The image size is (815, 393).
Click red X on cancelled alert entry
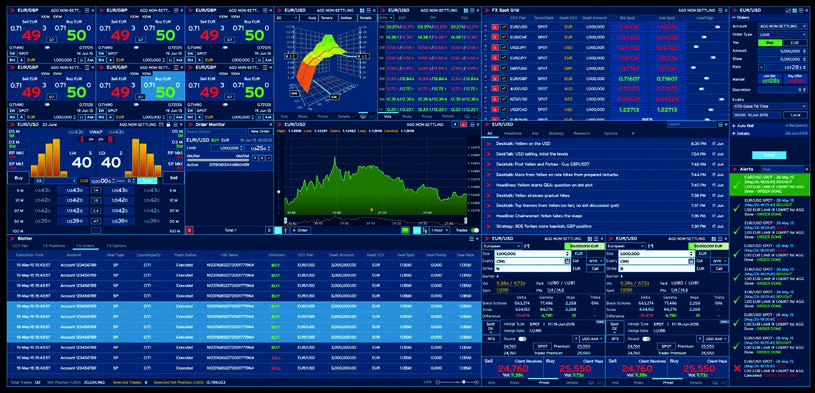point(736,368)
